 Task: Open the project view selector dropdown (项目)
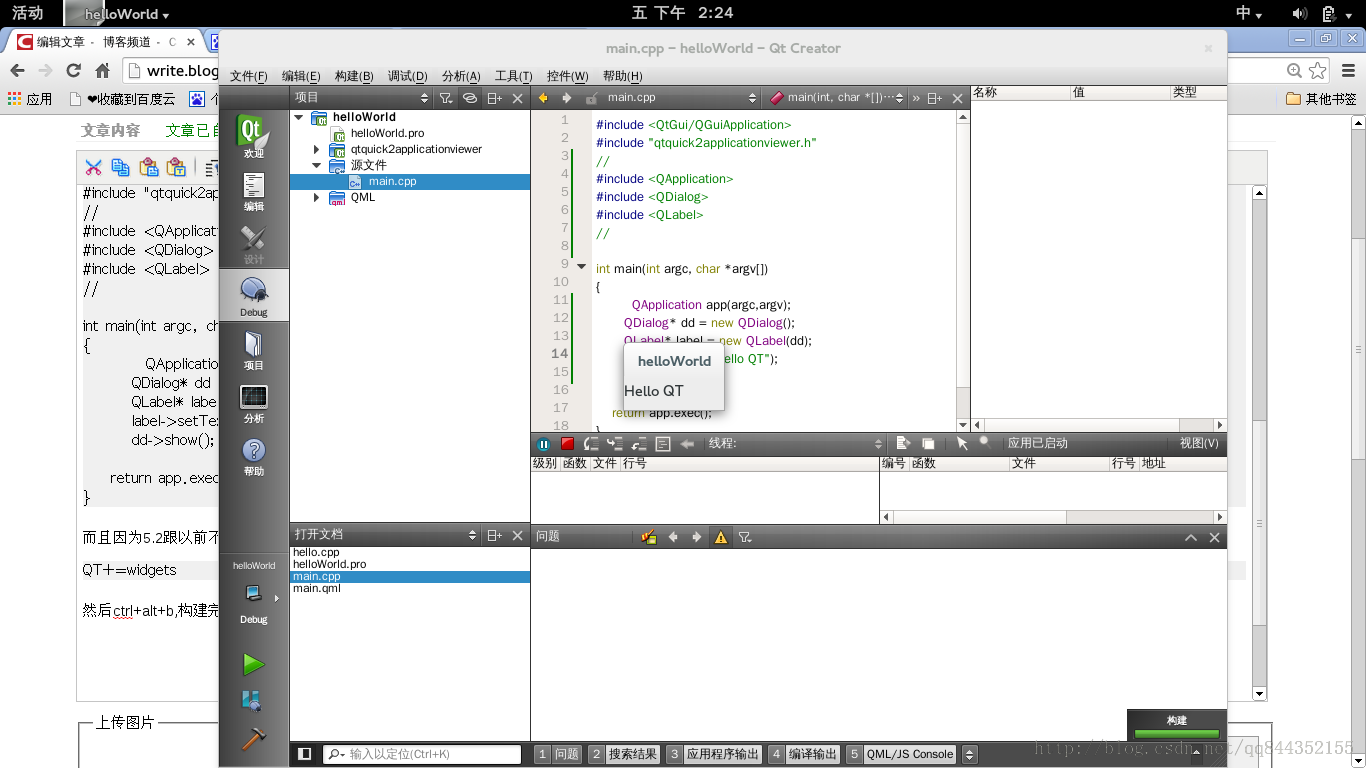pos(360,98)
